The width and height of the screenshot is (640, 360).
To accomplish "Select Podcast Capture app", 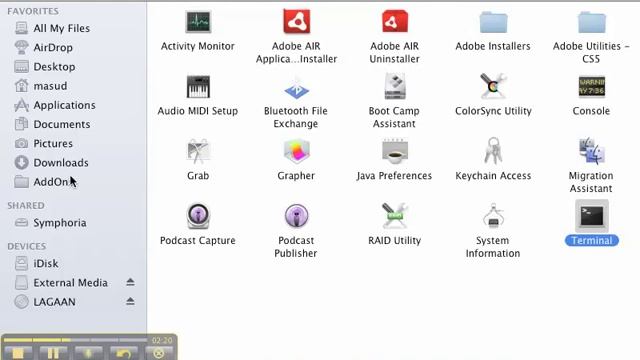I will (198, 216).
